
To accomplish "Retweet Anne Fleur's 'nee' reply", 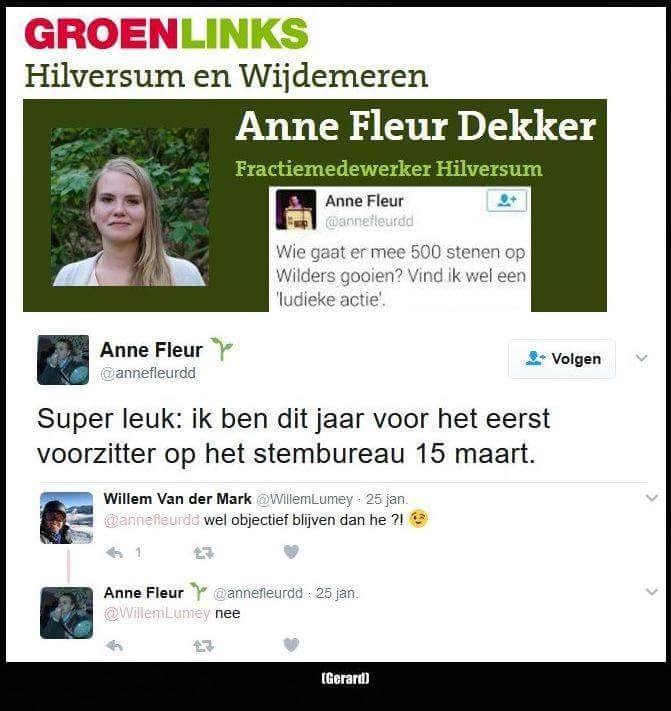I will pyautogui.click(x=203, y=646).
